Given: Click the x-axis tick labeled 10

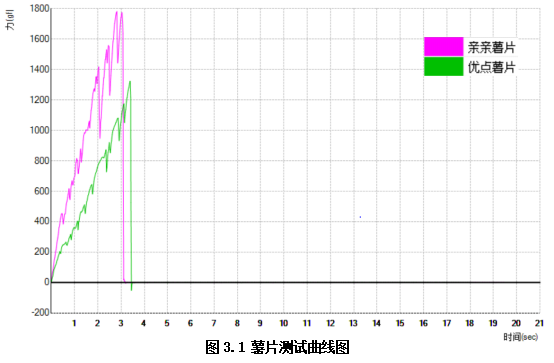Looking at the screenshot, I should [x=283, y=323].
